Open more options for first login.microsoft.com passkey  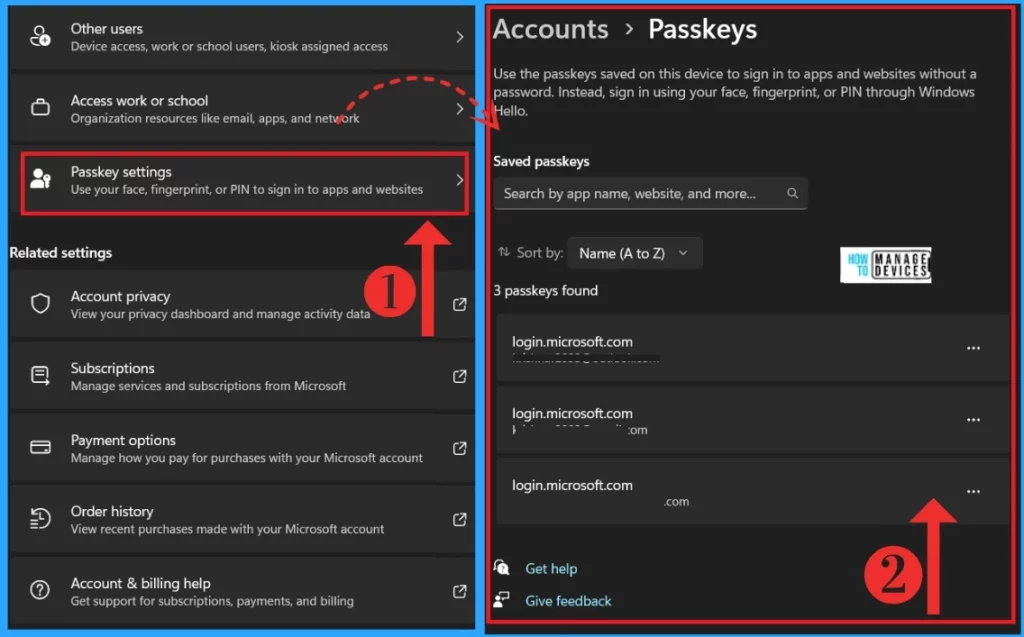point(973,348)
